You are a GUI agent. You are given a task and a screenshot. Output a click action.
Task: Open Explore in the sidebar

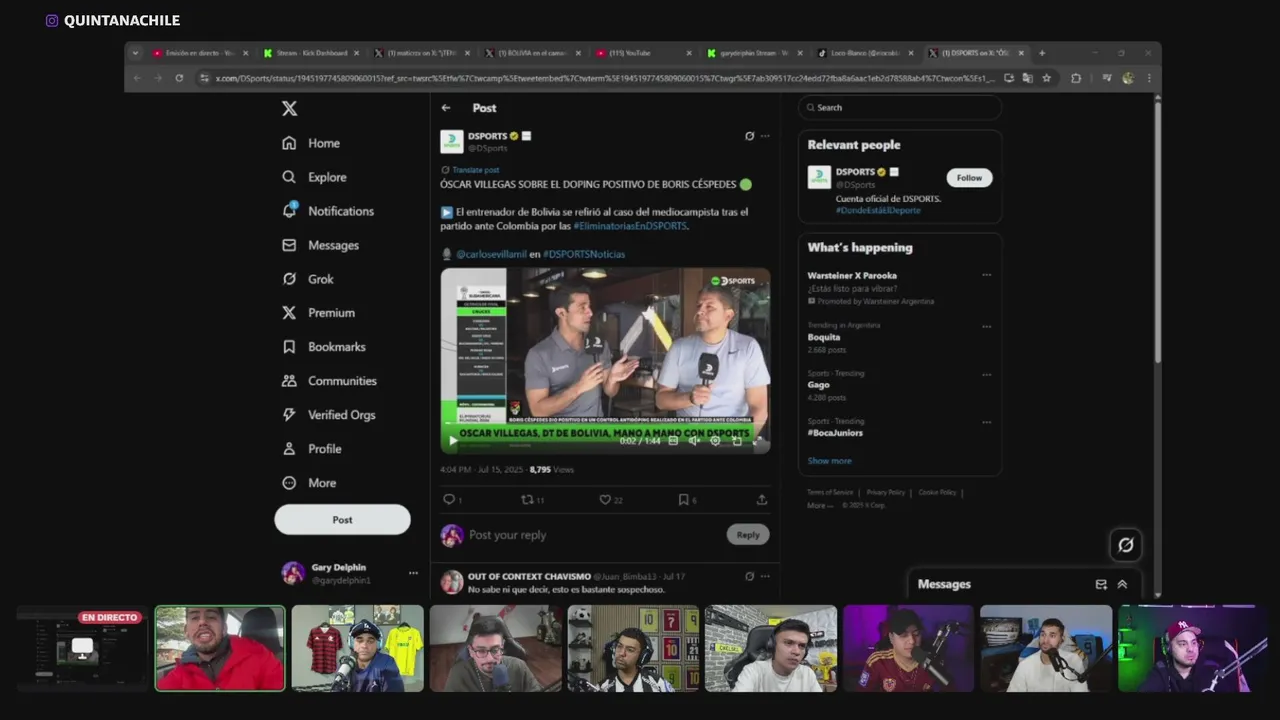point(314,177)
